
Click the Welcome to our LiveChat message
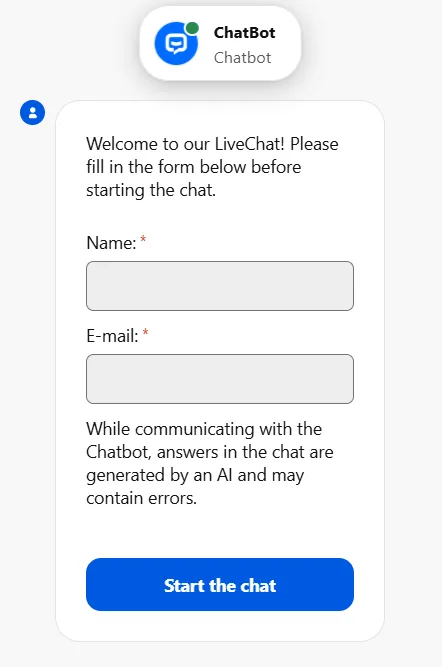coord(212,167)
